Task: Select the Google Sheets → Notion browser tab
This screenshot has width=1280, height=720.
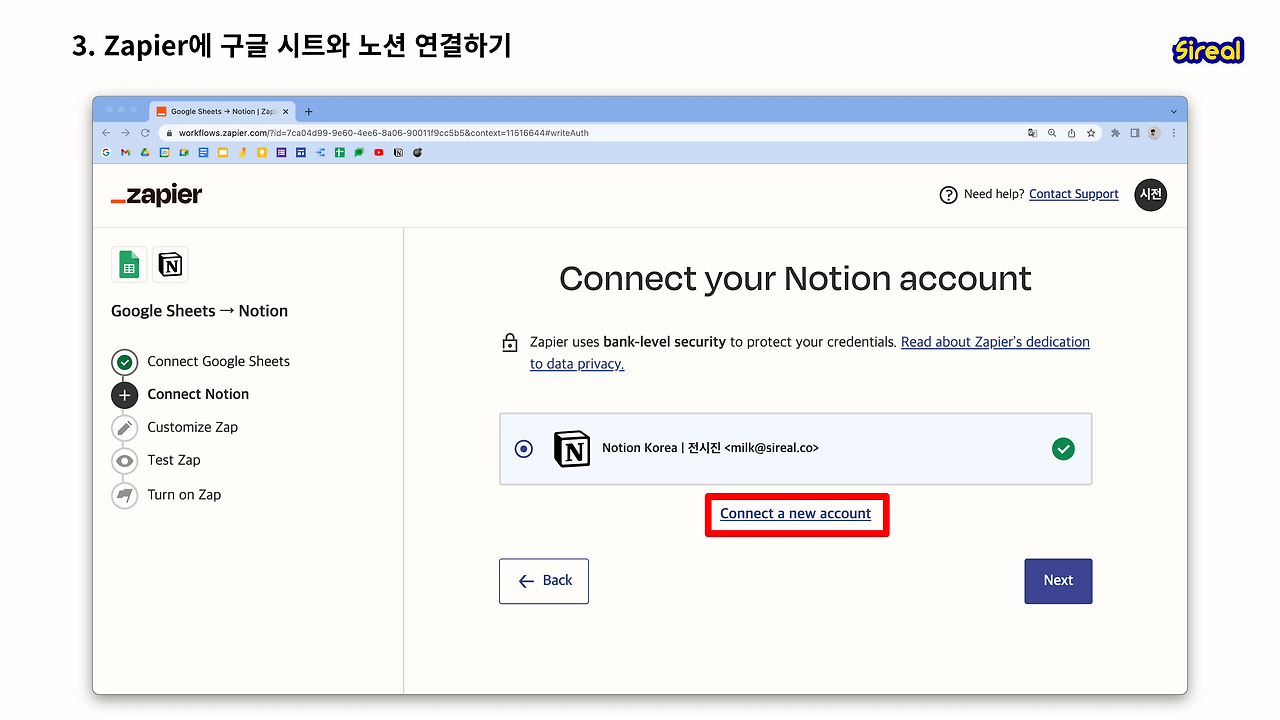Action: click(x=222, y=112)
